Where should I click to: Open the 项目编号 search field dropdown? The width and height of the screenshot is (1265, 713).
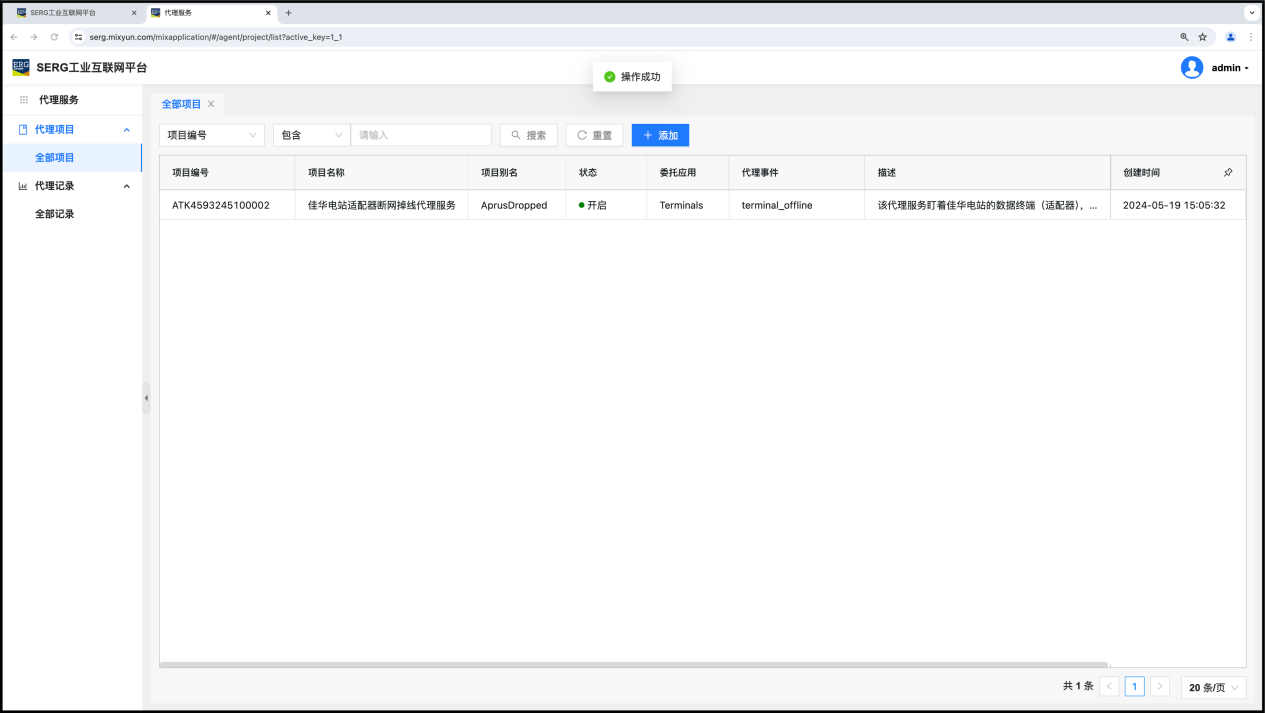(x=211, y=135)
